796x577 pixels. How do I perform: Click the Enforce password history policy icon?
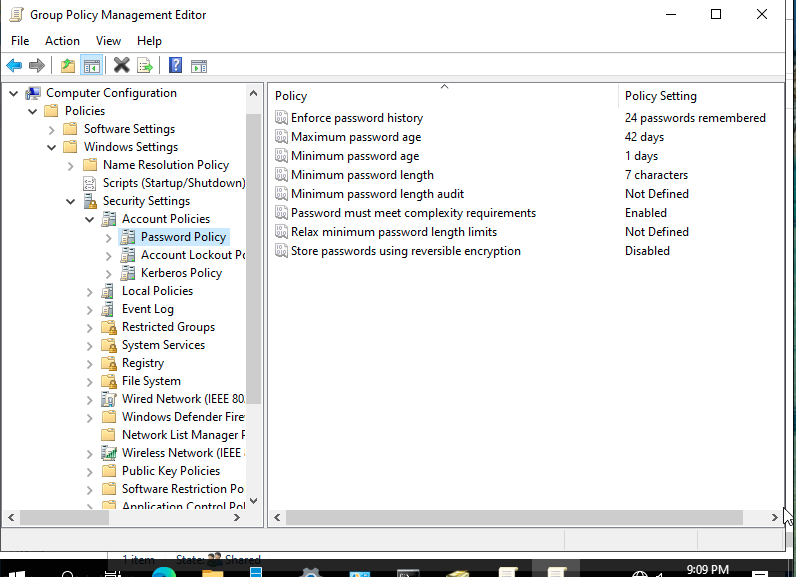tap(281, 118)
